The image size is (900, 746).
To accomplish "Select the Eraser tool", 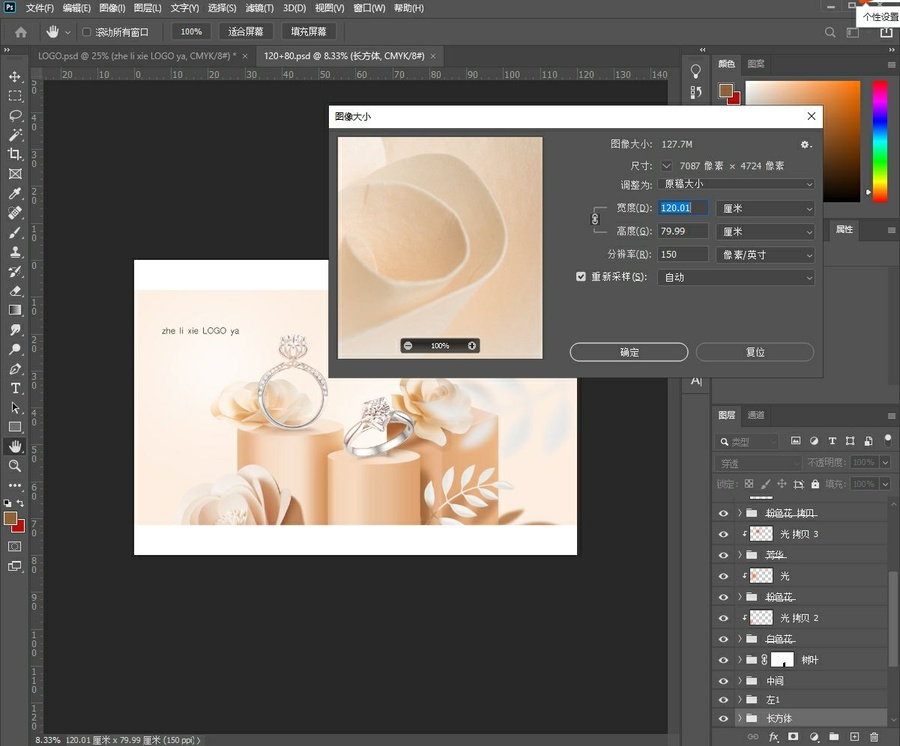I will pos(15,291).
